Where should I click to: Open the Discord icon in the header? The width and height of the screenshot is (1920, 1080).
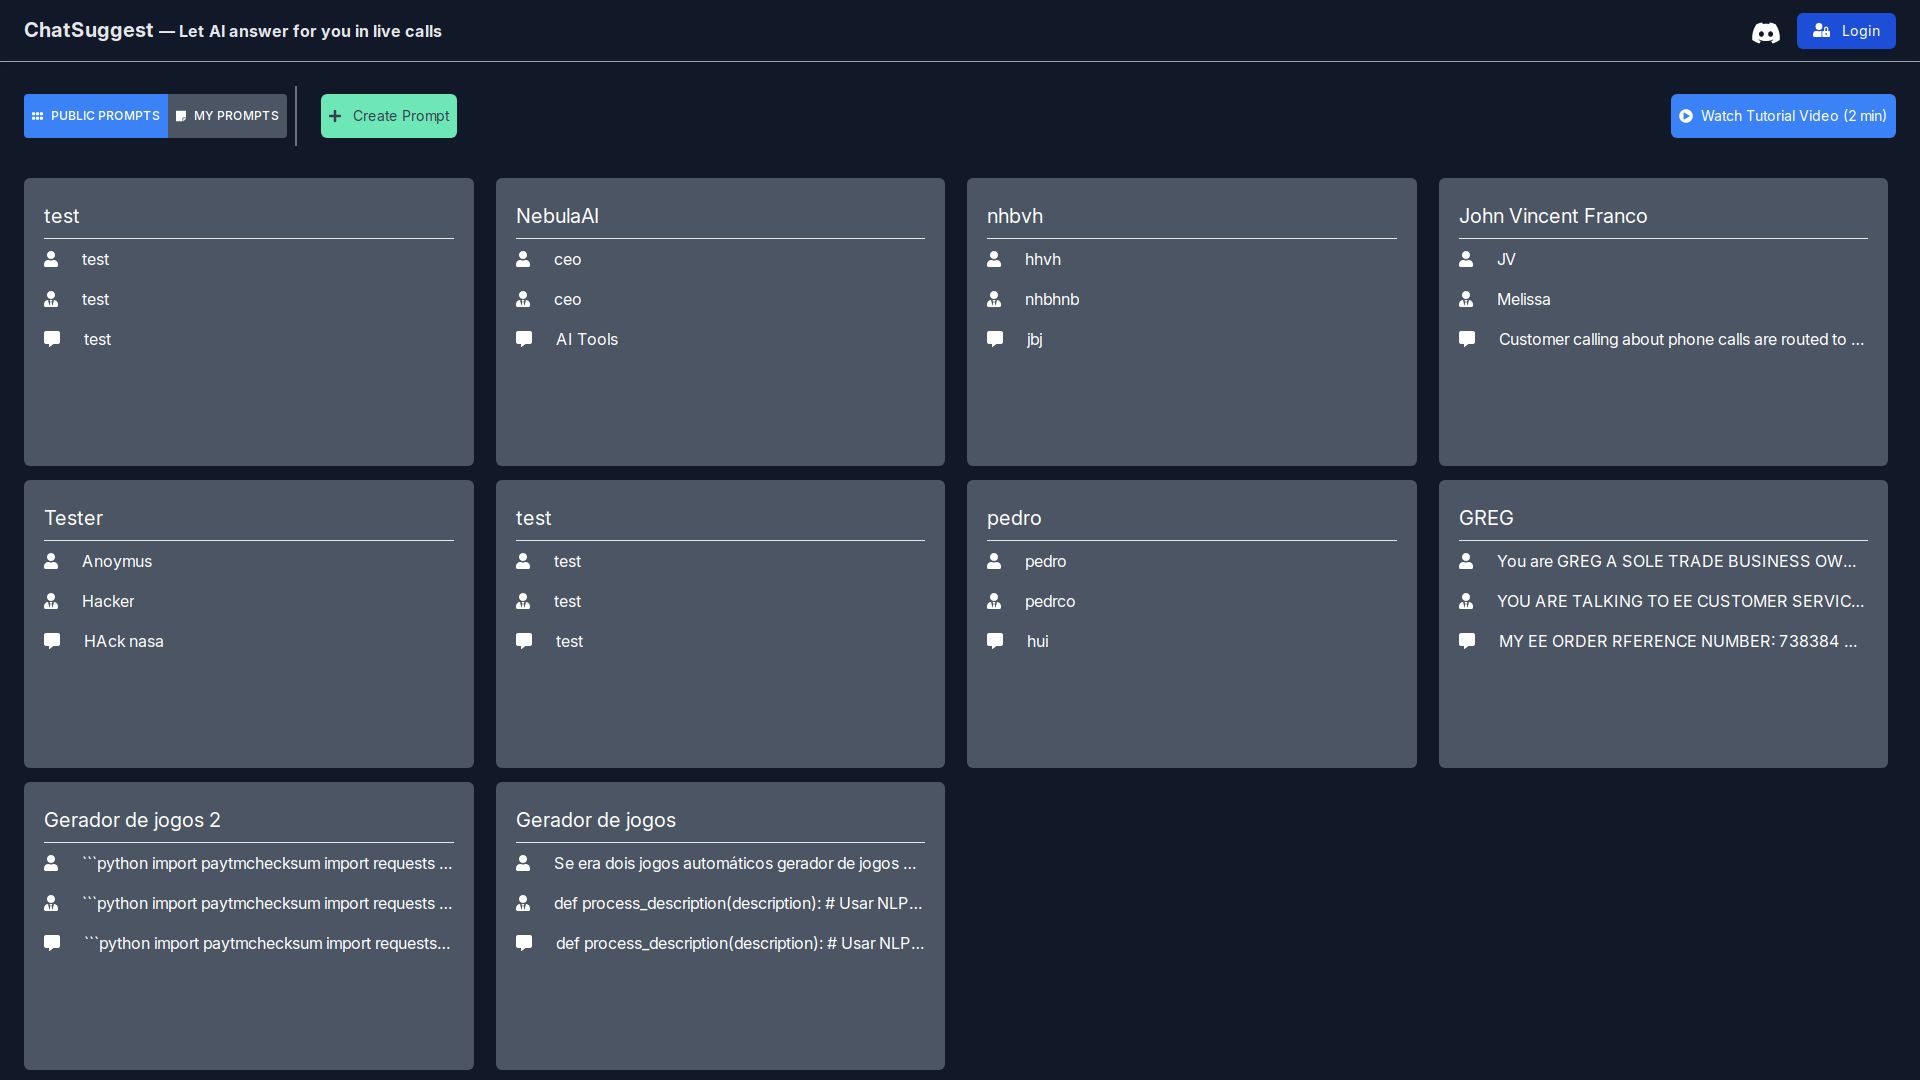tap(1765, 32)
